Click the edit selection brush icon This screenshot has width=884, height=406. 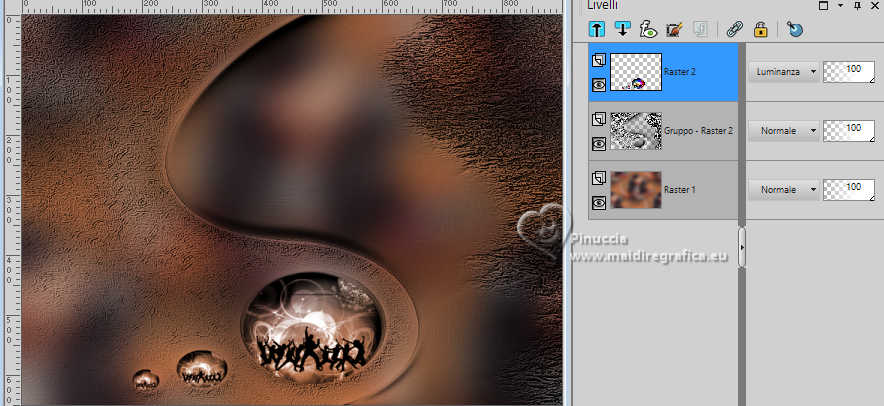pos(674,29)
